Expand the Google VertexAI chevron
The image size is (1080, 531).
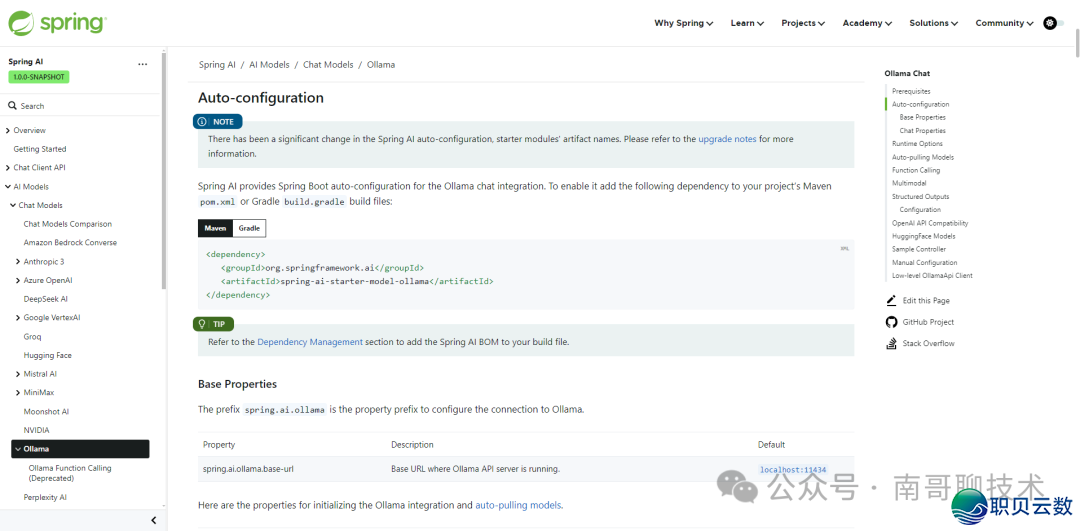point(17,317)
